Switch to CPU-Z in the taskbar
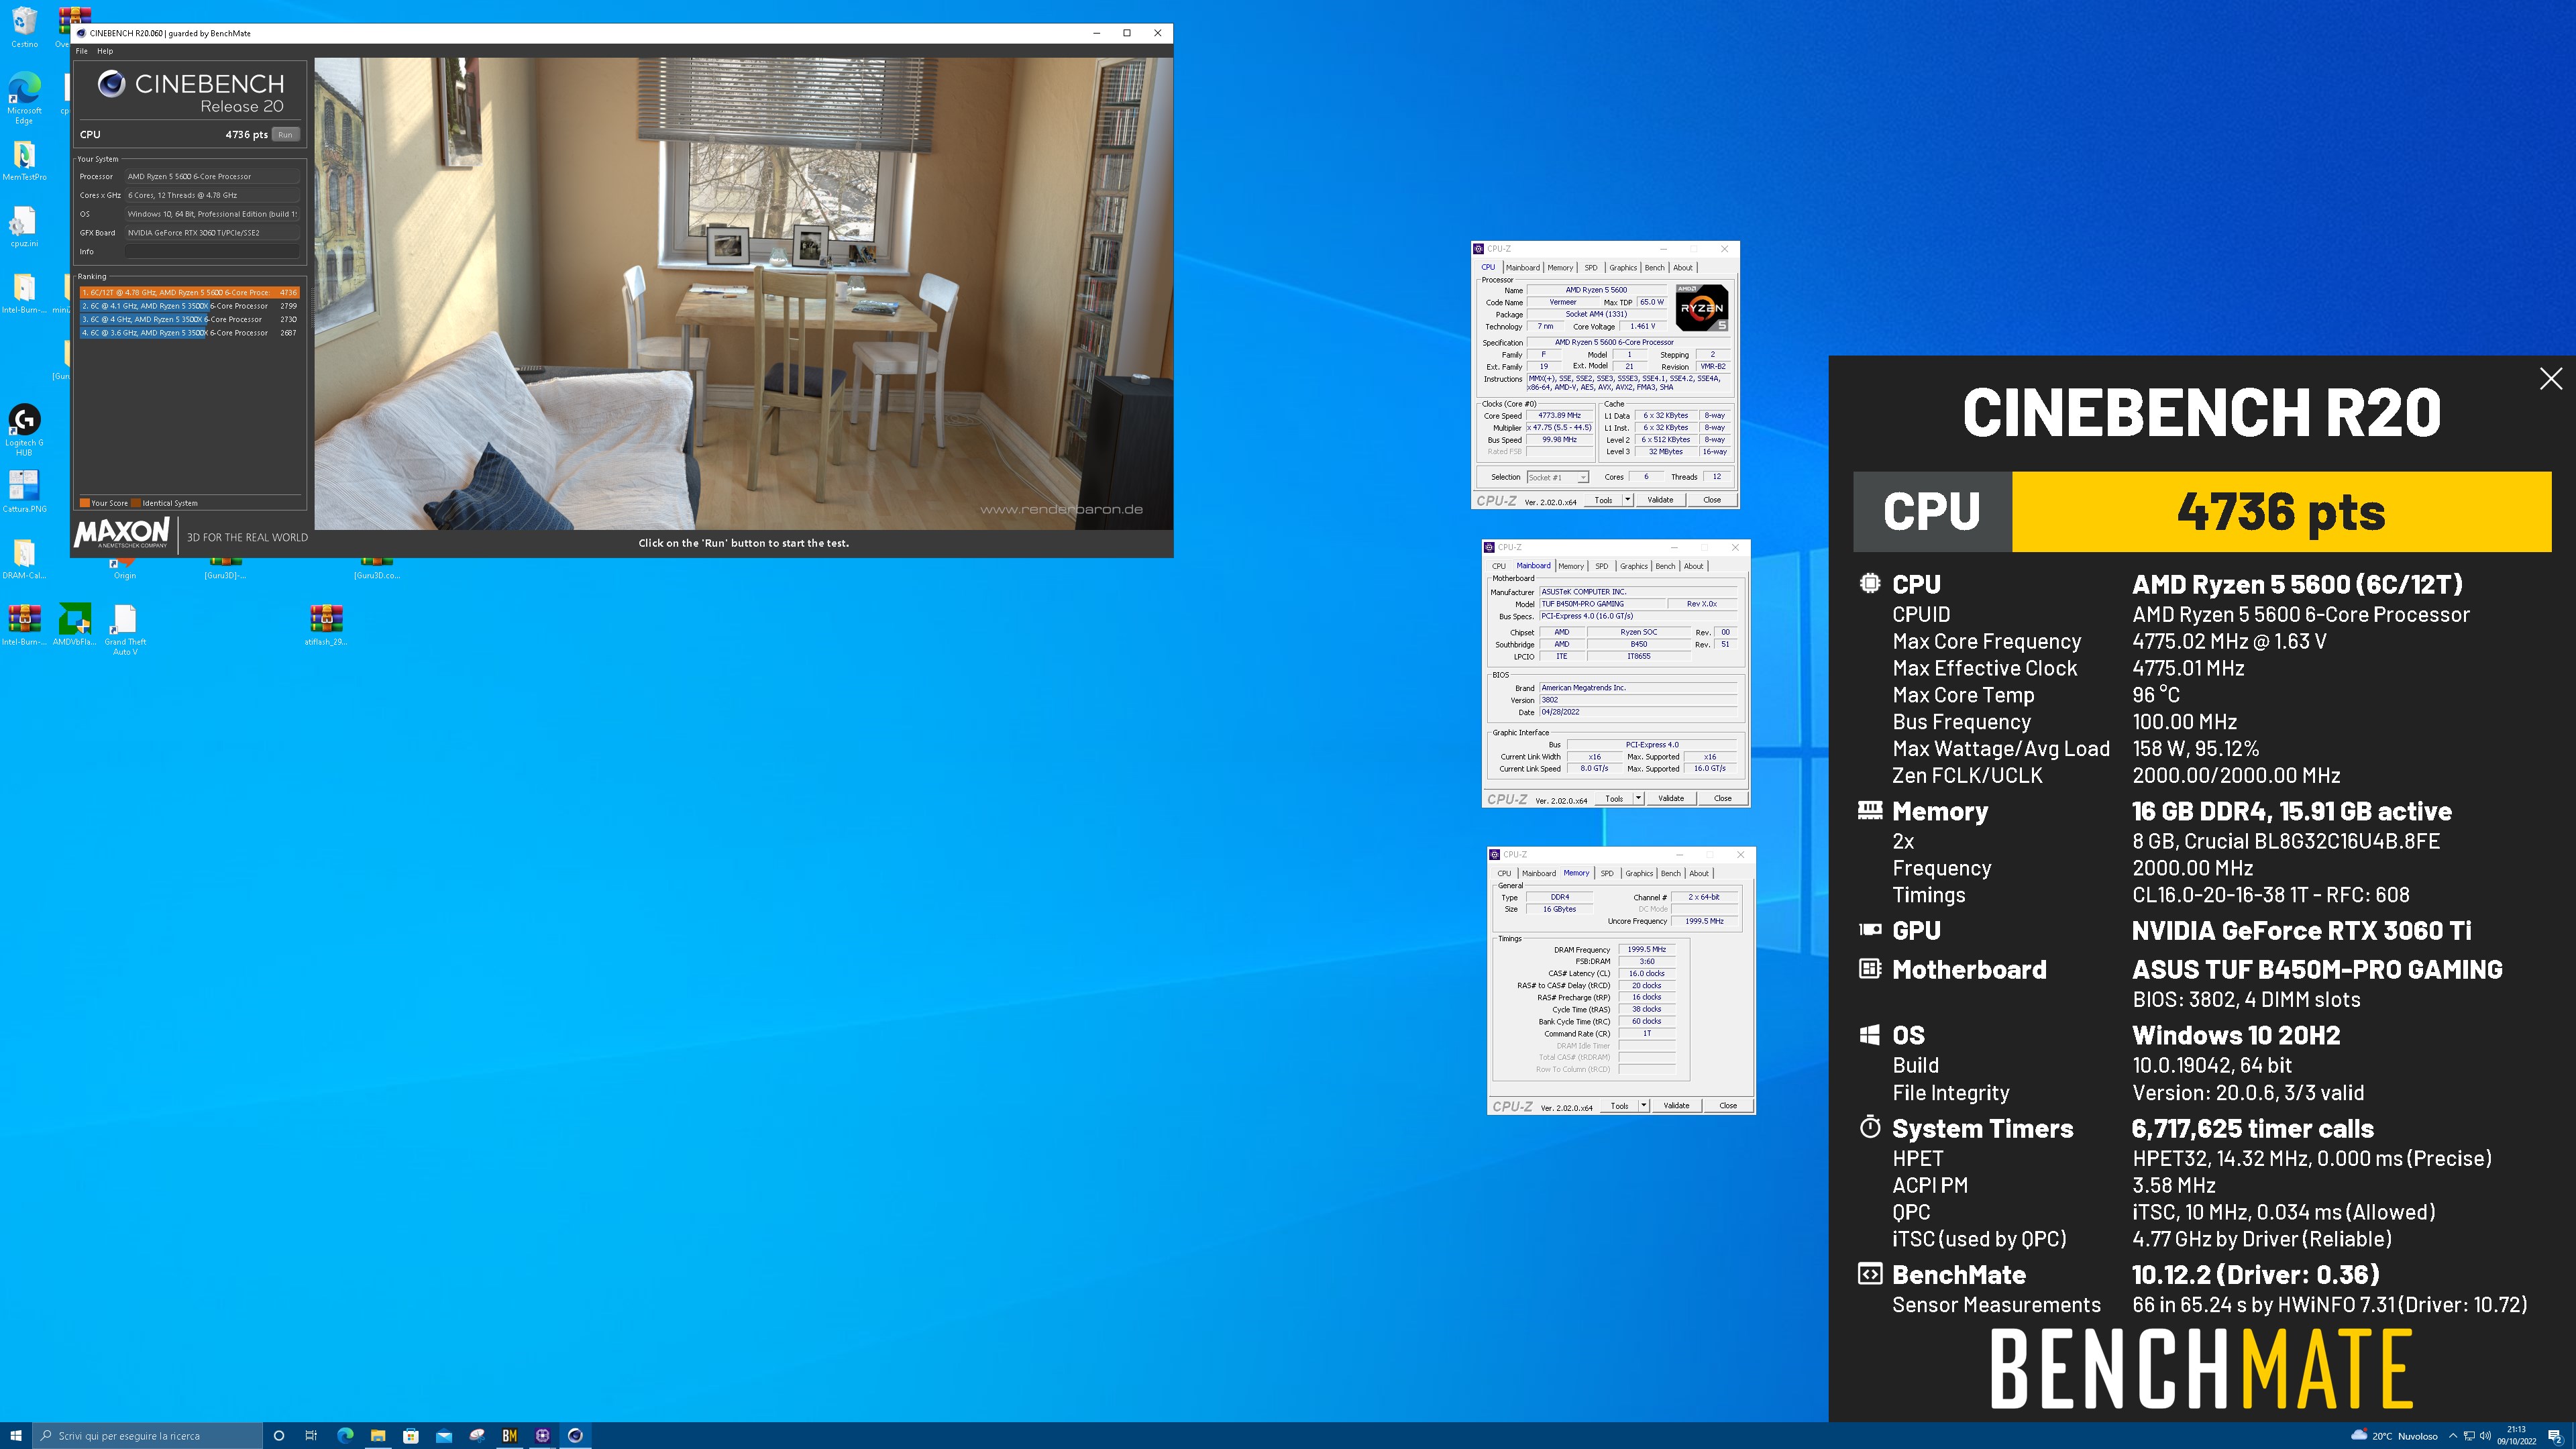The image size is (2576, 1449). [x=543, y=1435]
